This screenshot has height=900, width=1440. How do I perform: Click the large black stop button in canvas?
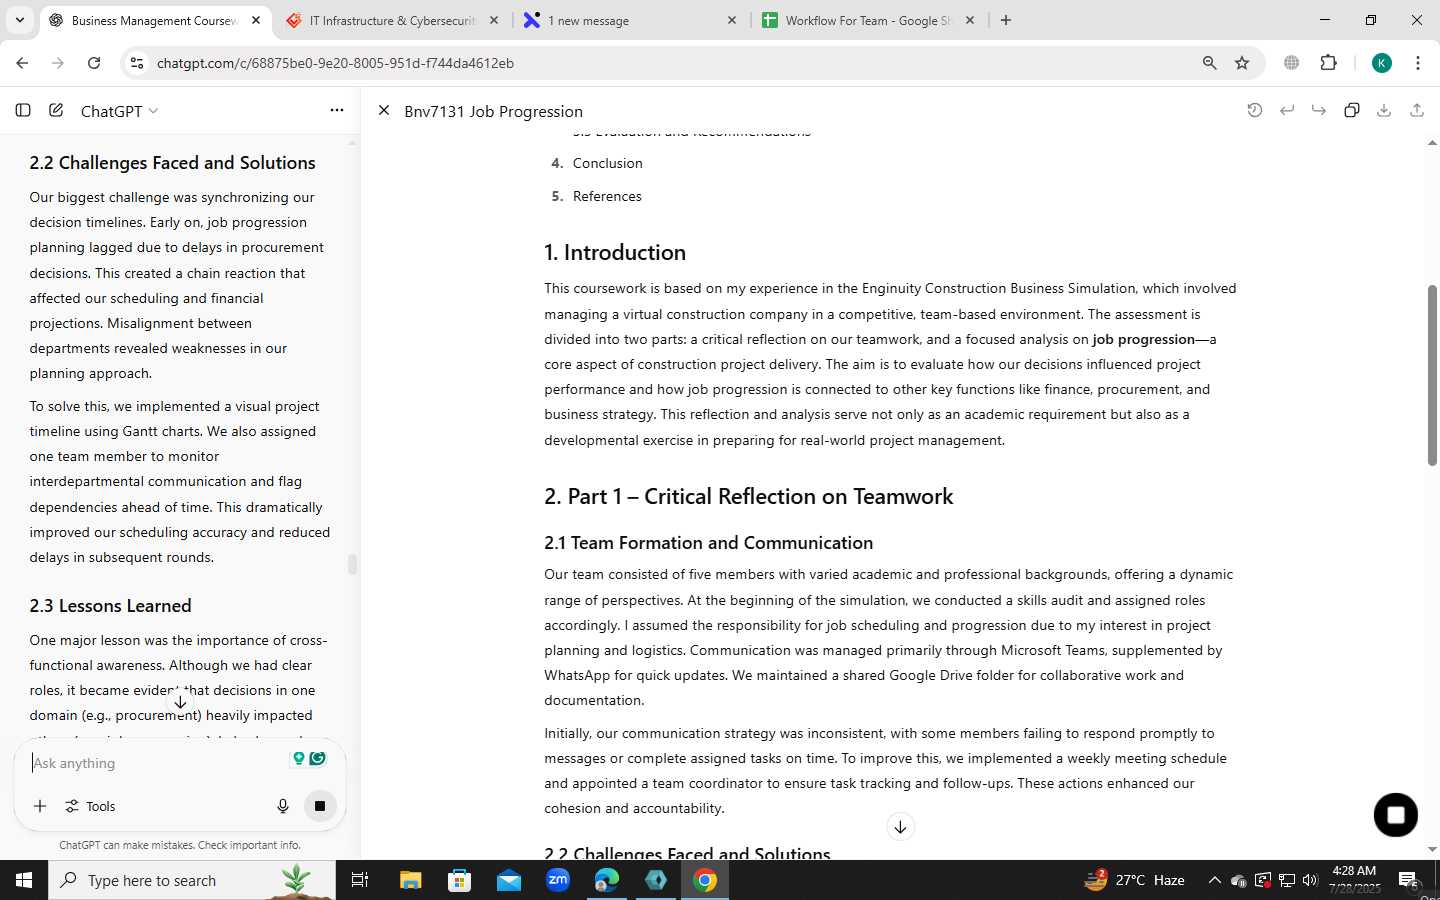tap(1396, 815)
